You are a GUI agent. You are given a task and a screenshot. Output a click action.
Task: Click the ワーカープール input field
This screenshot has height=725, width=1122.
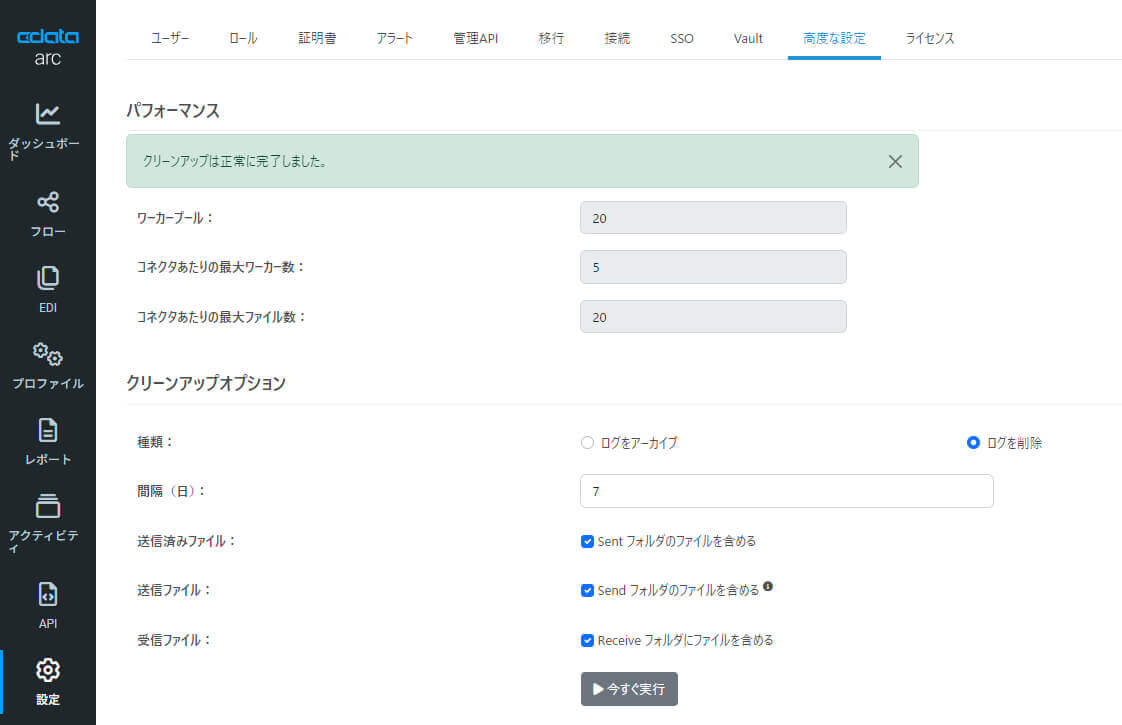tap(713, 218)
